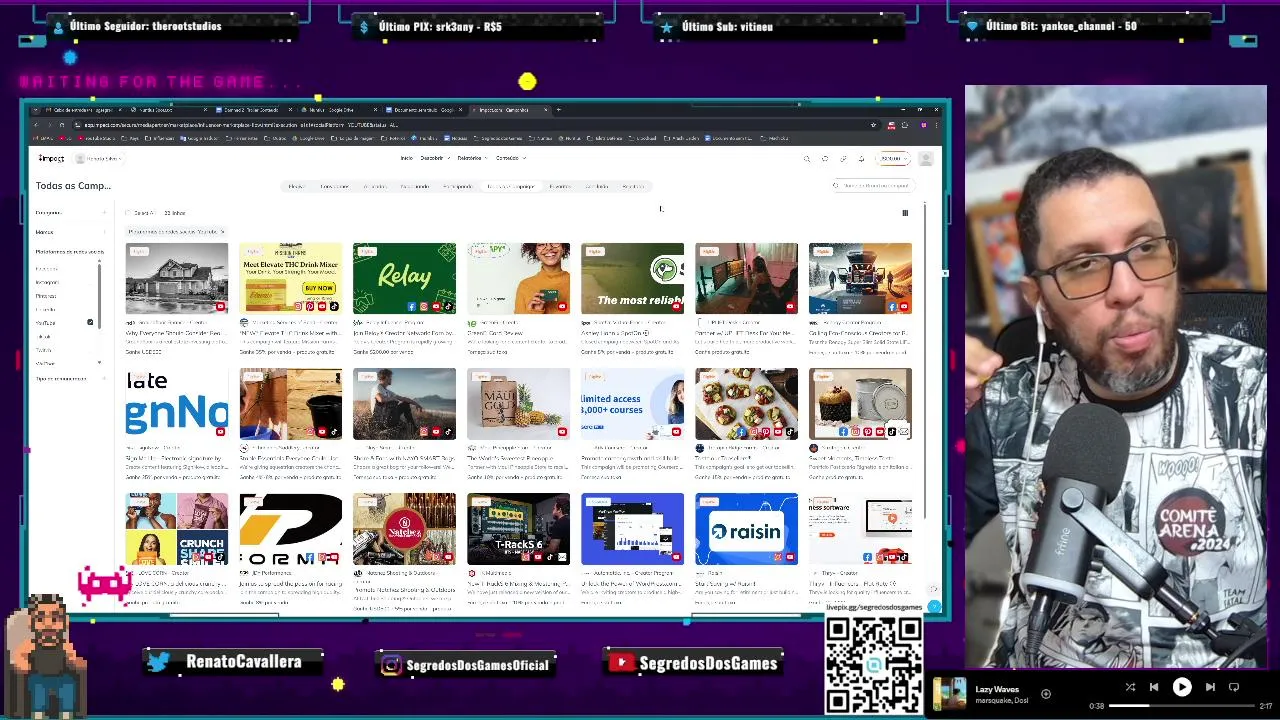The height and width of the screenshot is (720, 1280).
Task: Toggle repeat in the music player
Action: (x=1234, y=687)
